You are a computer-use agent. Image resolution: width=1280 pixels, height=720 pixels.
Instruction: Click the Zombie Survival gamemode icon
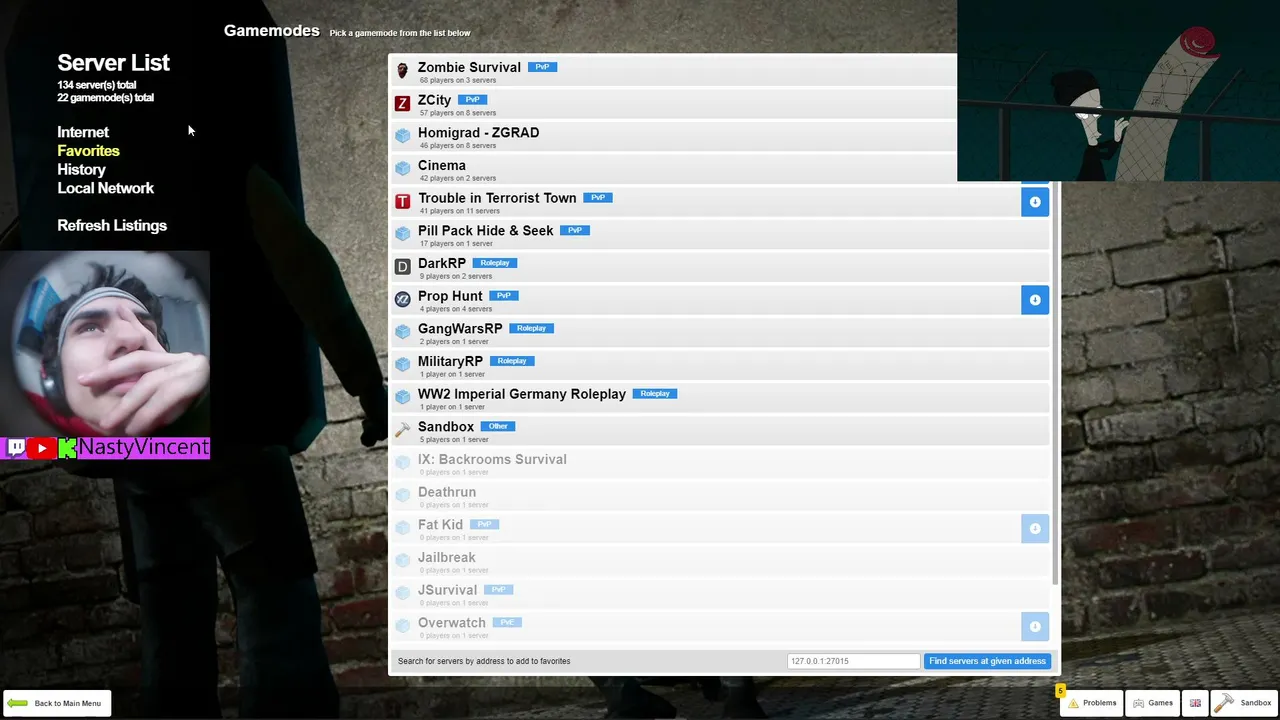pyautogui.click(x=402, y=71)
